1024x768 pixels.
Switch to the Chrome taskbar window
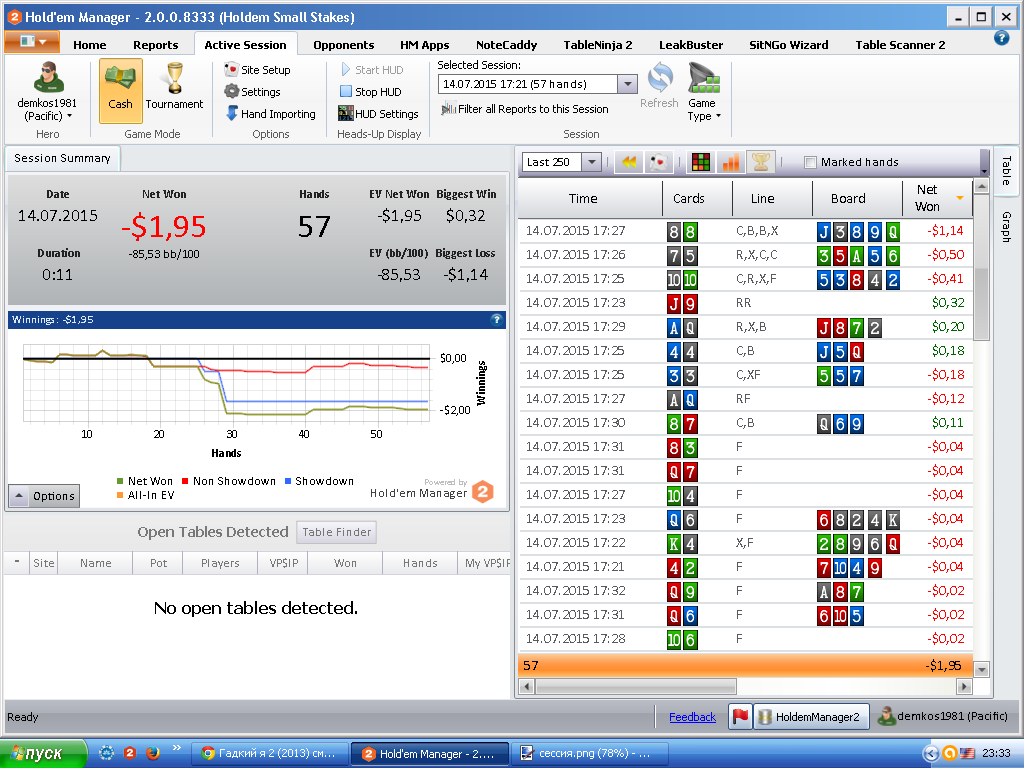(x=271, y=753)
